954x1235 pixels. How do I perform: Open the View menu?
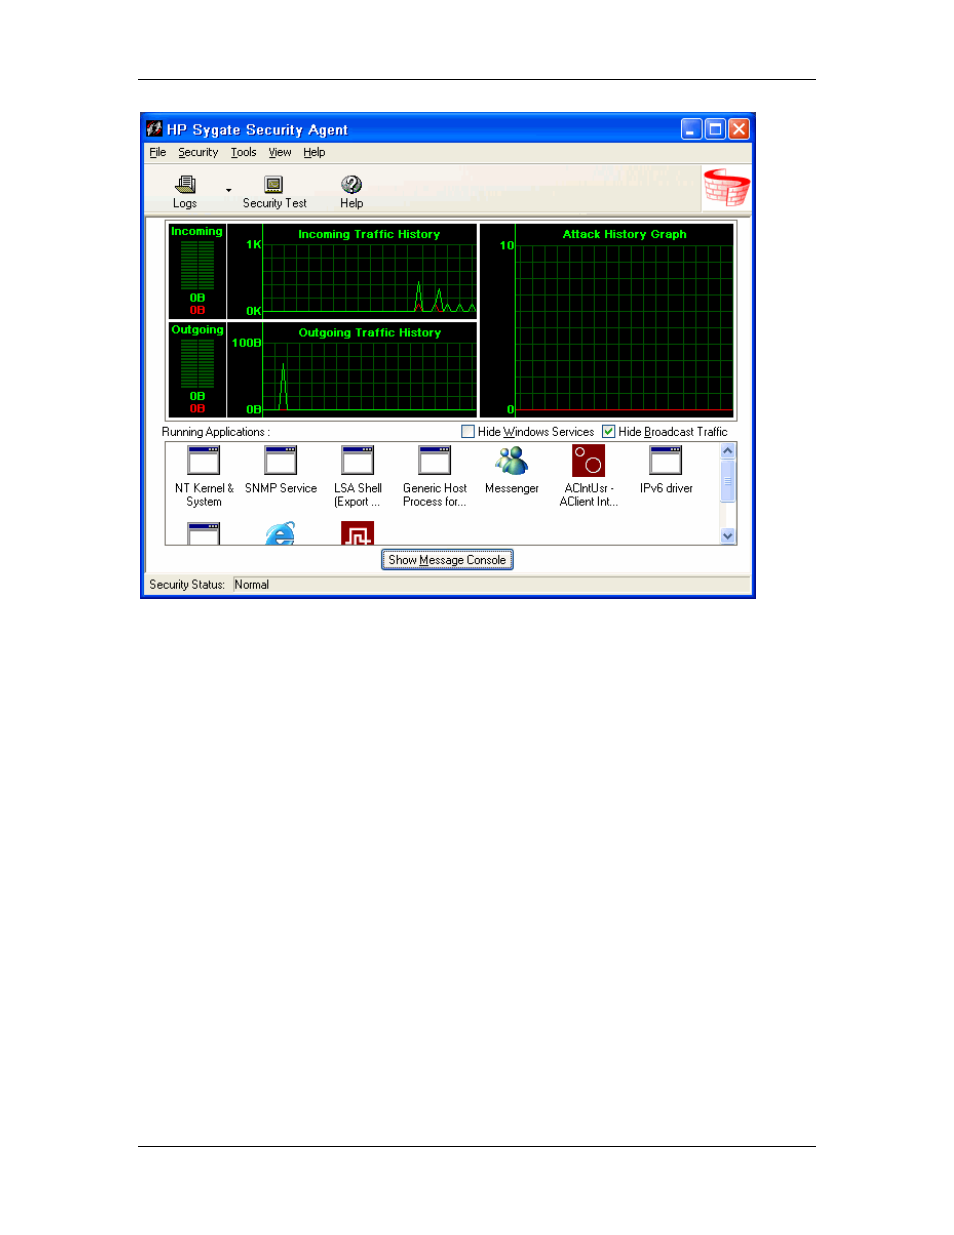[x=280, y=153]
